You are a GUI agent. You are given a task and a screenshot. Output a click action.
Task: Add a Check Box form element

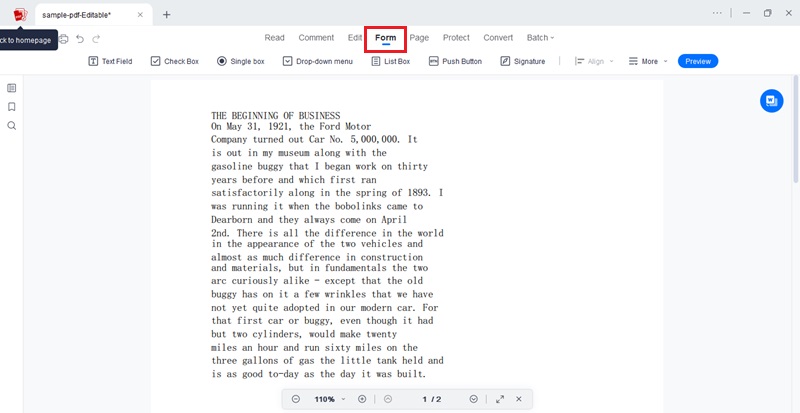tap(174, 61)
